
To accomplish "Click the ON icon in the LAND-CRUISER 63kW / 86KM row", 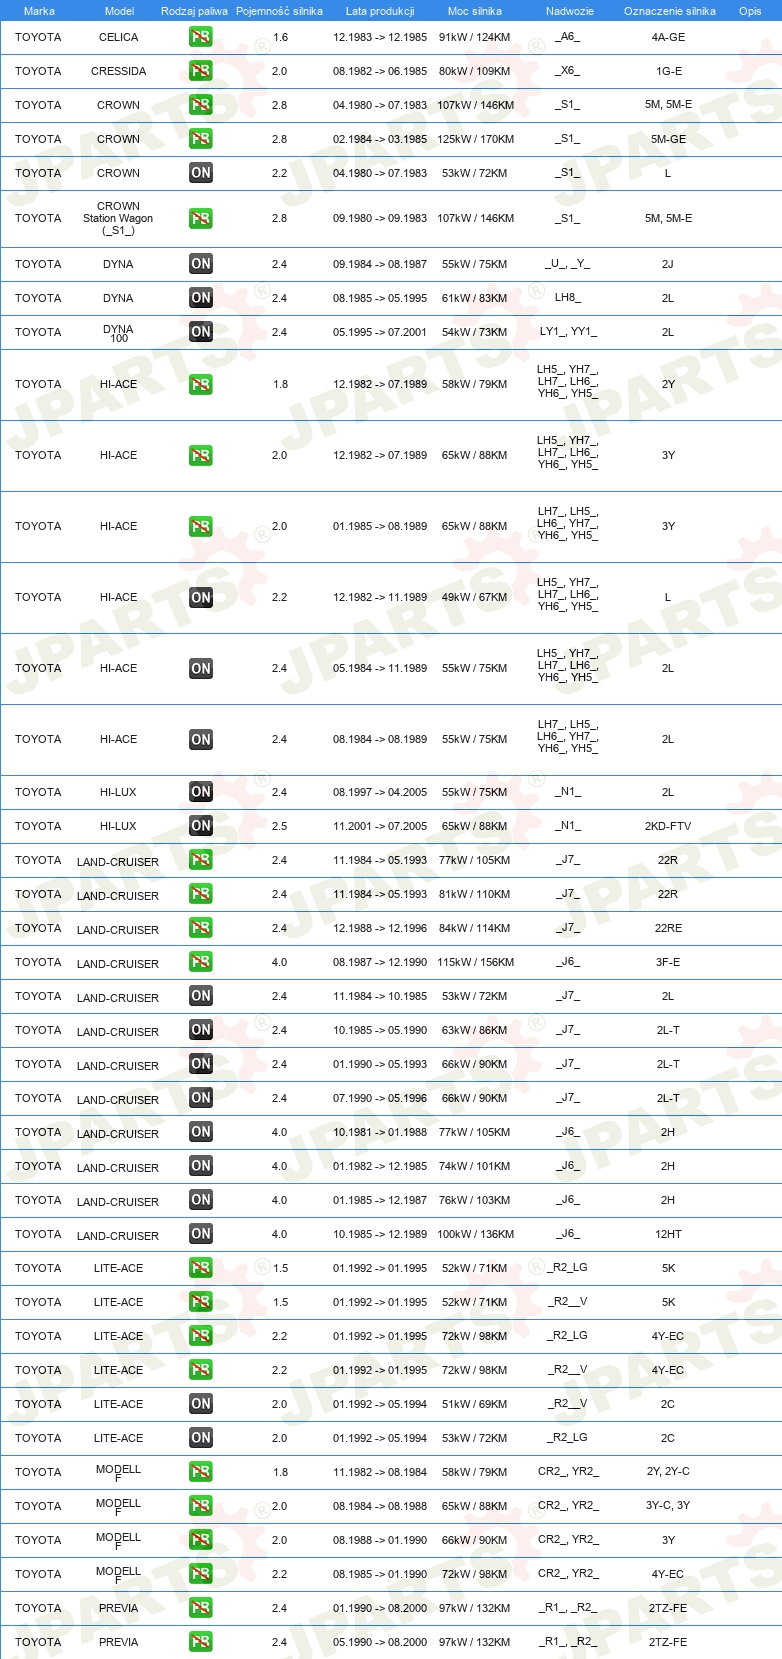I will click(201, 1030).
